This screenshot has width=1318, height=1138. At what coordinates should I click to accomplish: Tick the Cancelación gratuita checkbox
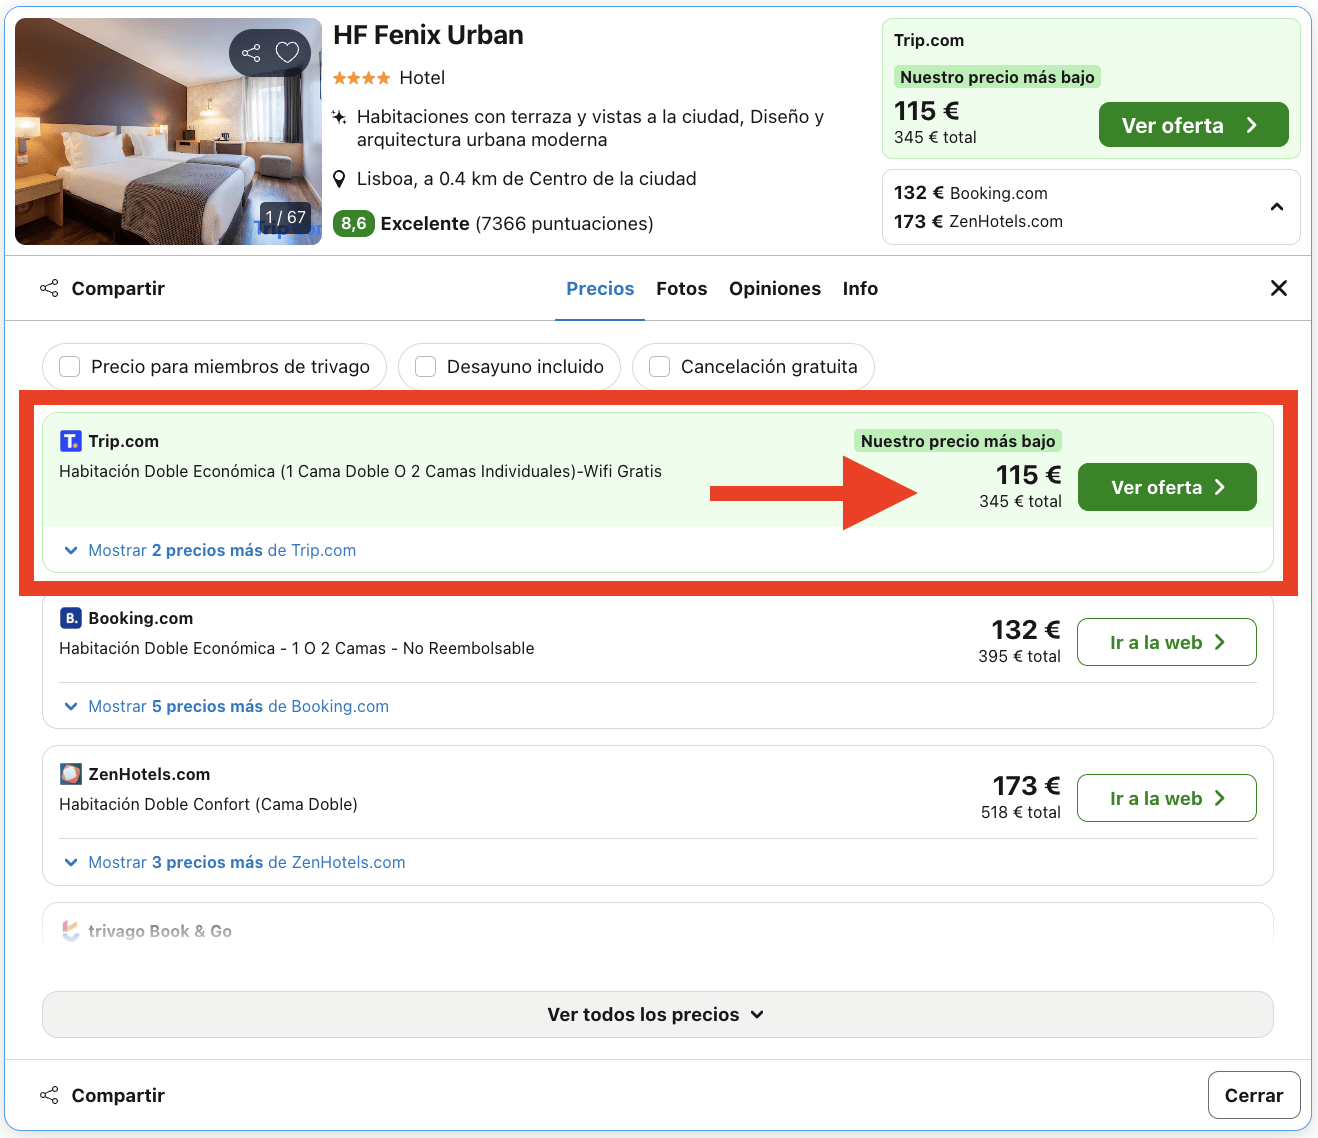click(x=660, y=367)
